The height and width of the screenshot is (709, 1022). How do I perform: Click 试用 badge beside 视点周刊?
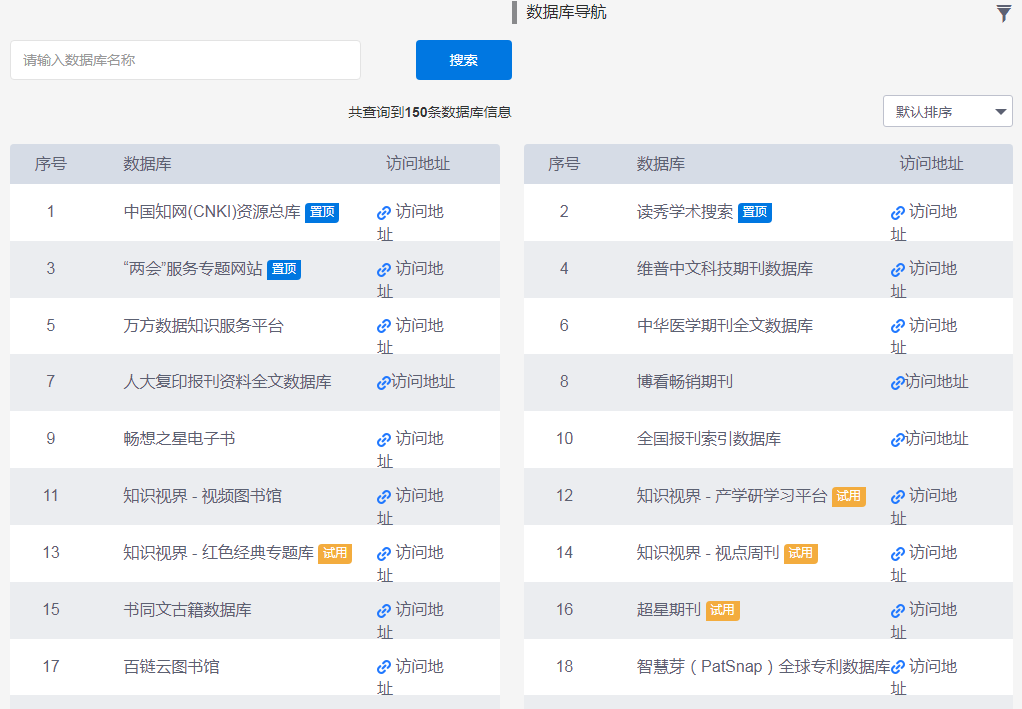(800, 553)
